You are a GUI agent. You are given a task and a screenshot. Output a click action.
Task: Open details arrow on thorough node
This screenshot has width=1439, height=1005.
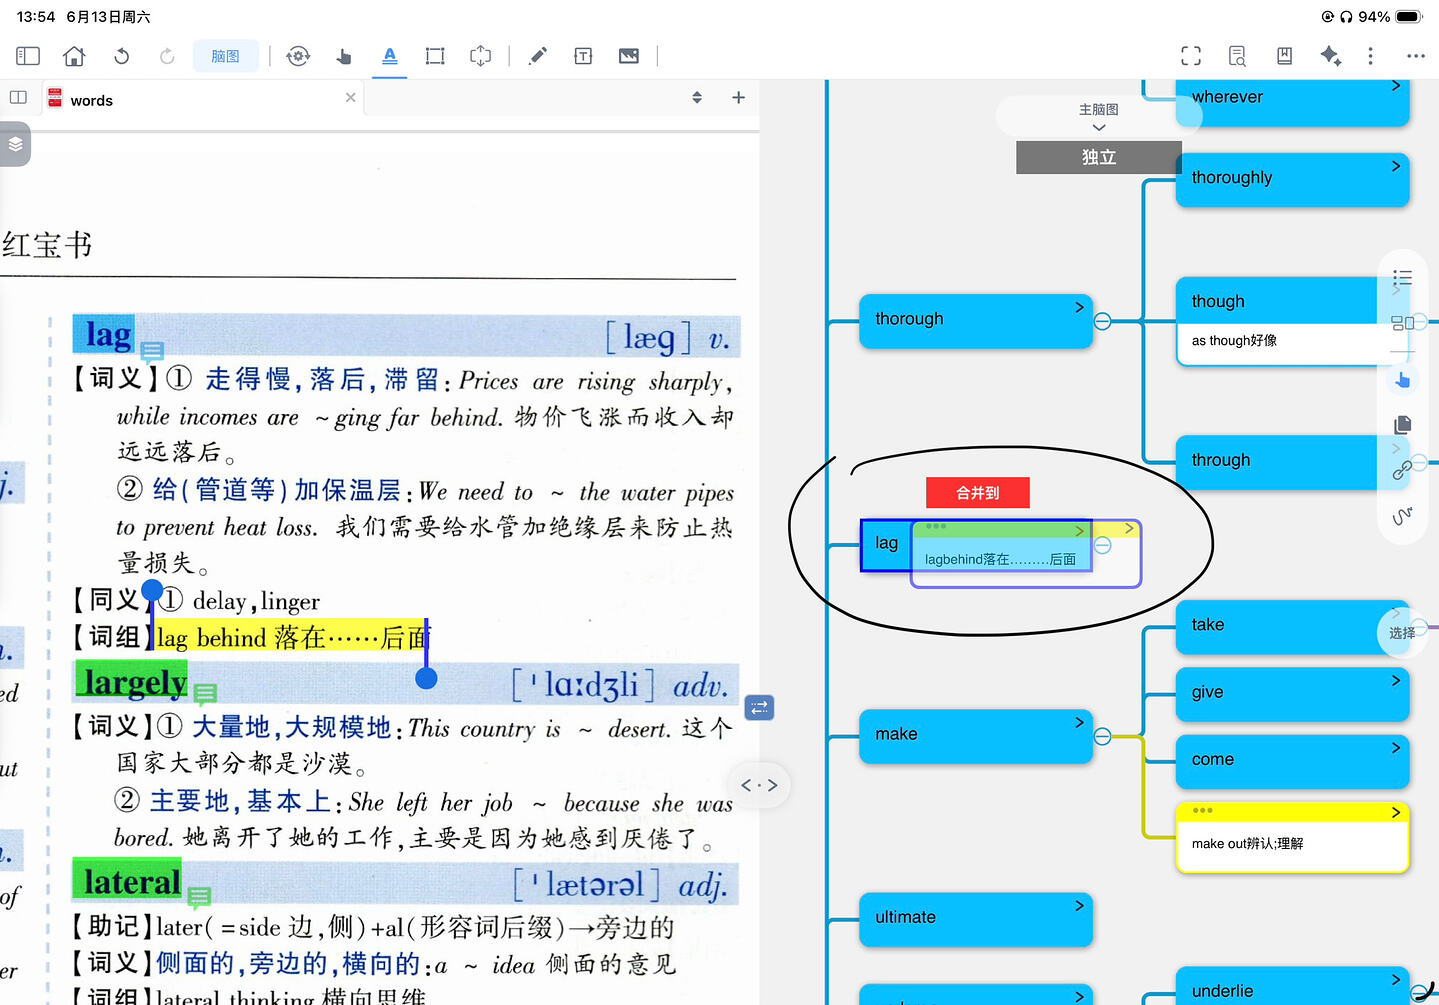(1079, 307)
